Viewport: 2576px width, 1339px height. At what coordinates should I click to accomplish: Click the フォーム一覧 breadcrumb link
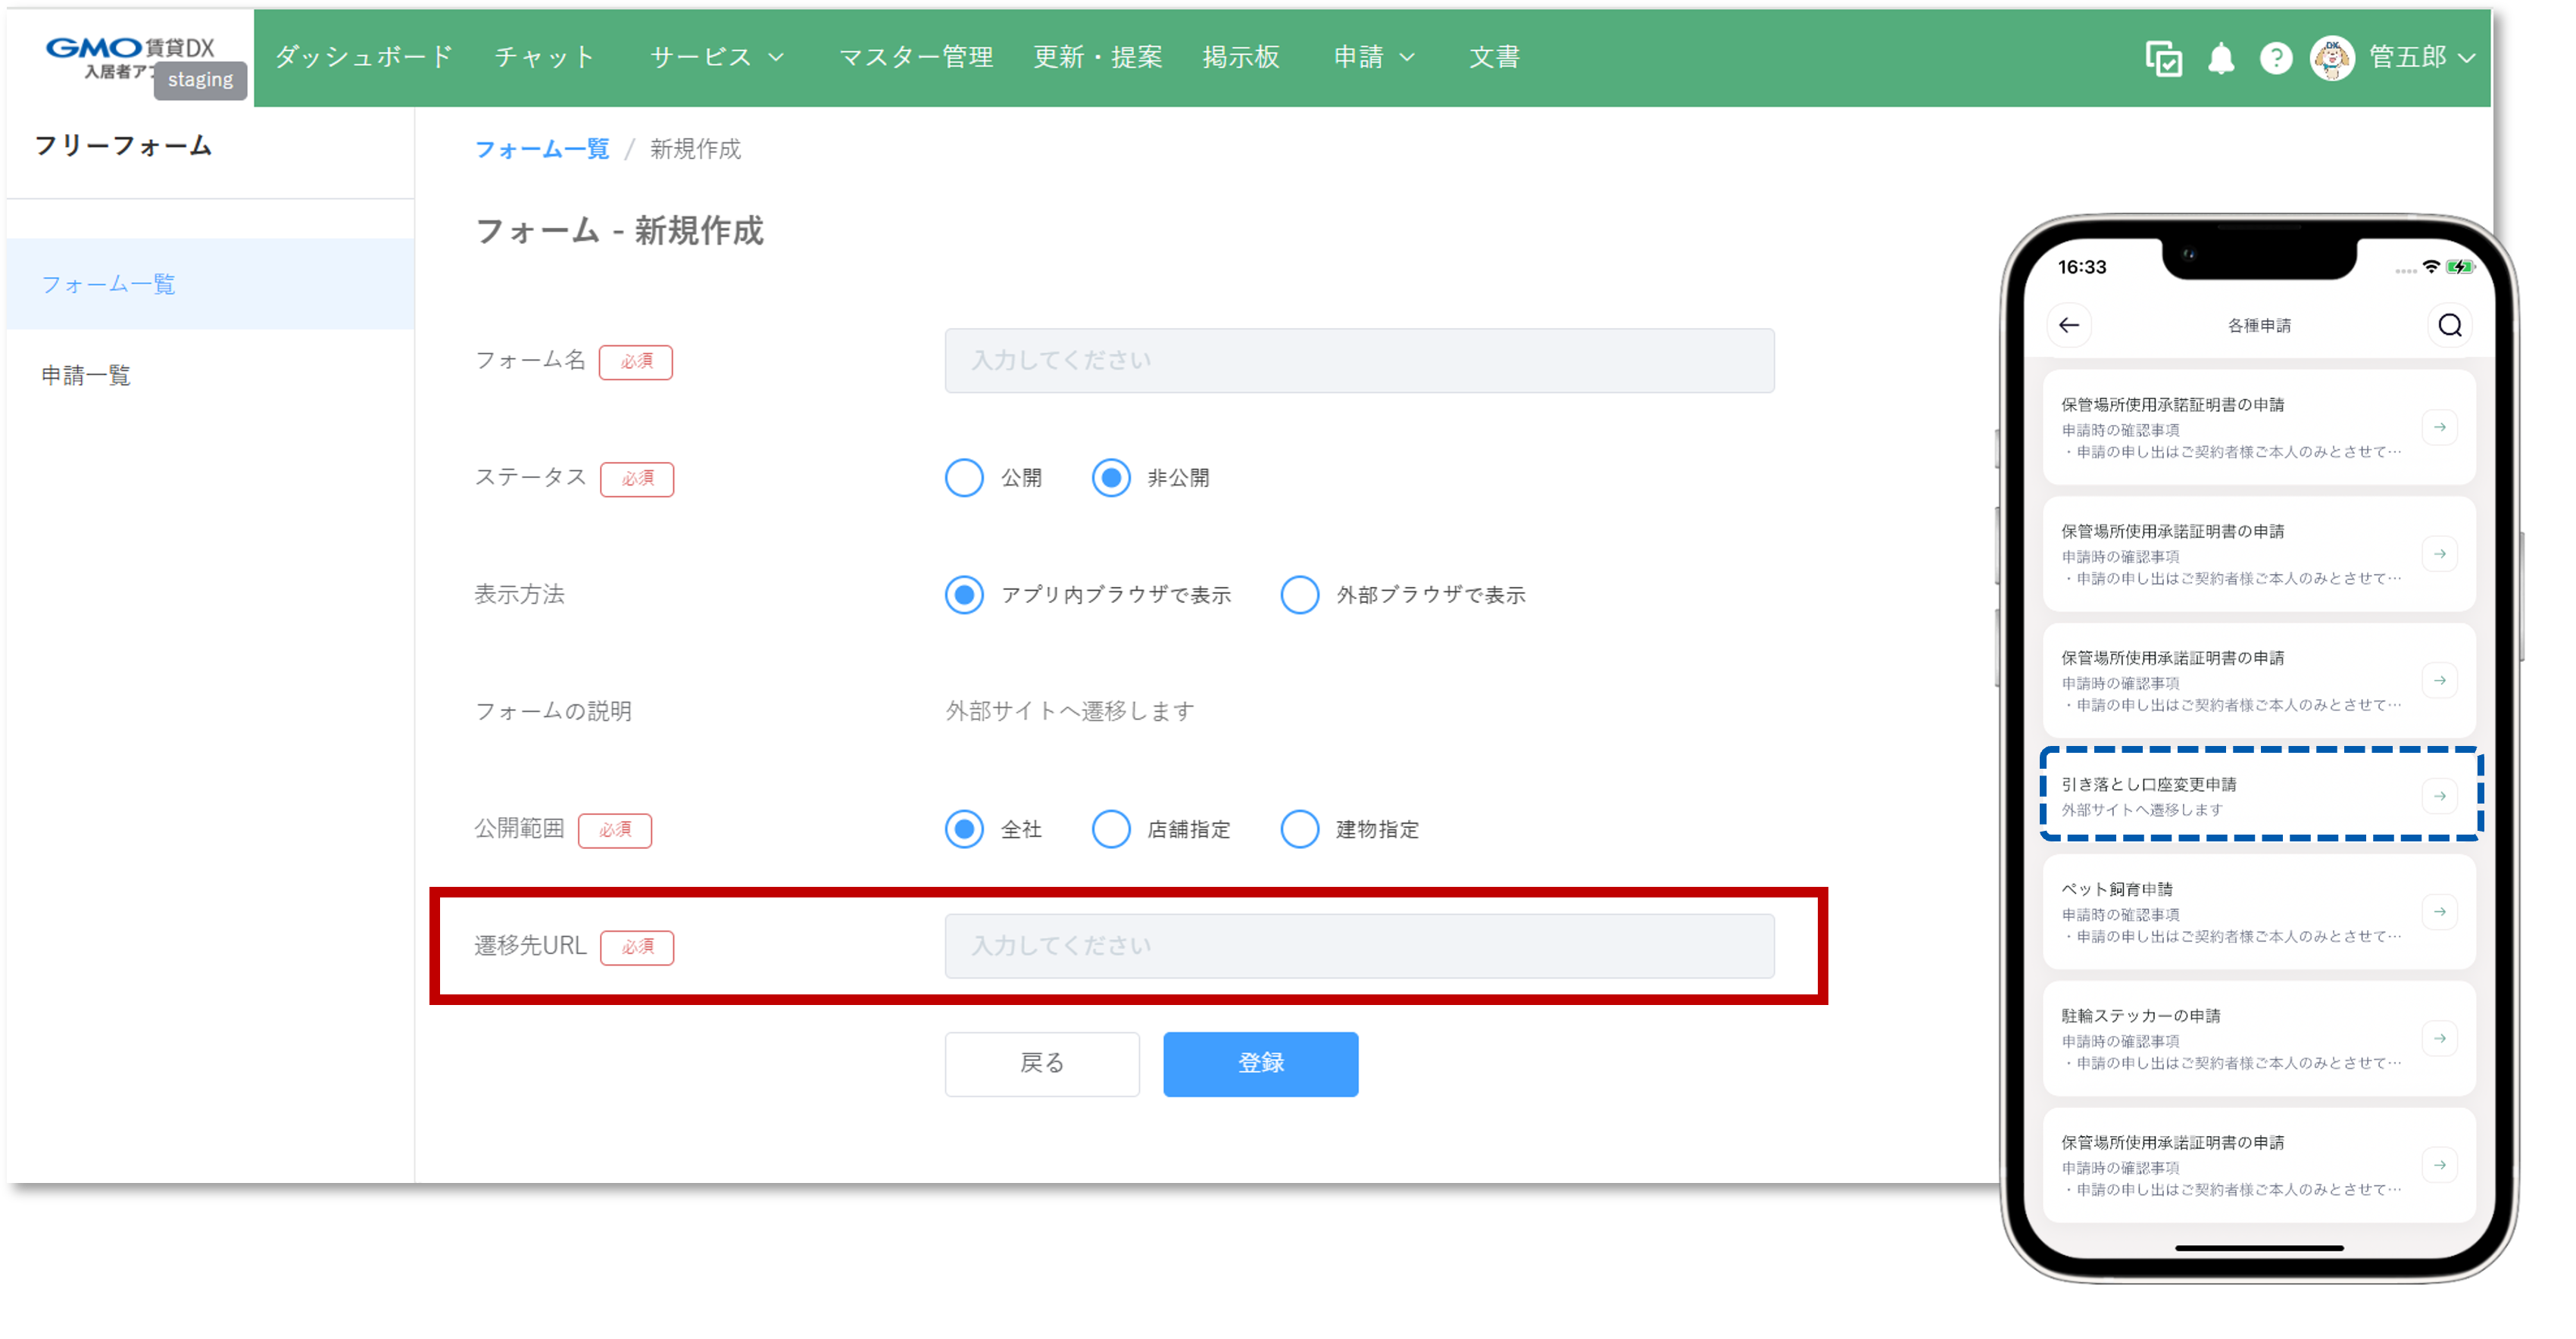541,149
